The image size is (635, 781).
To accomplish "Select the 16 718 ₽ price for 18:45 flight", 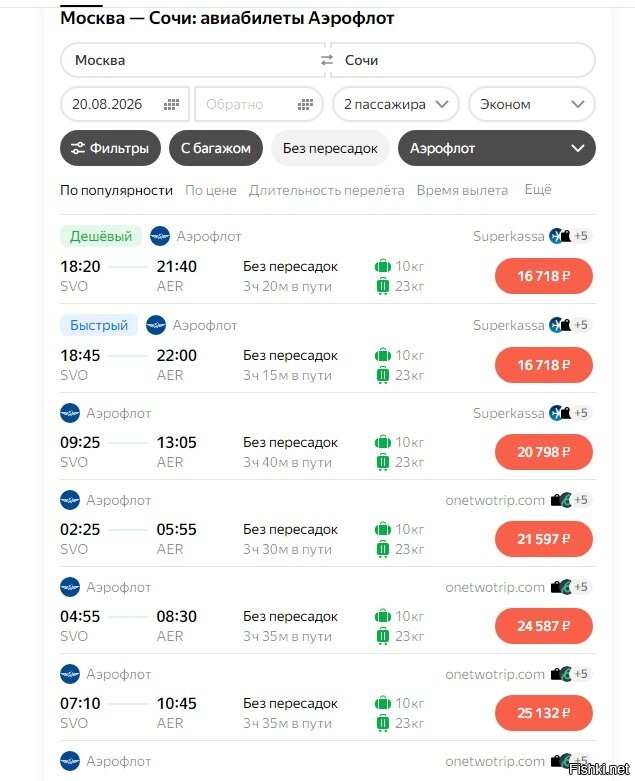I will [543, 365].
